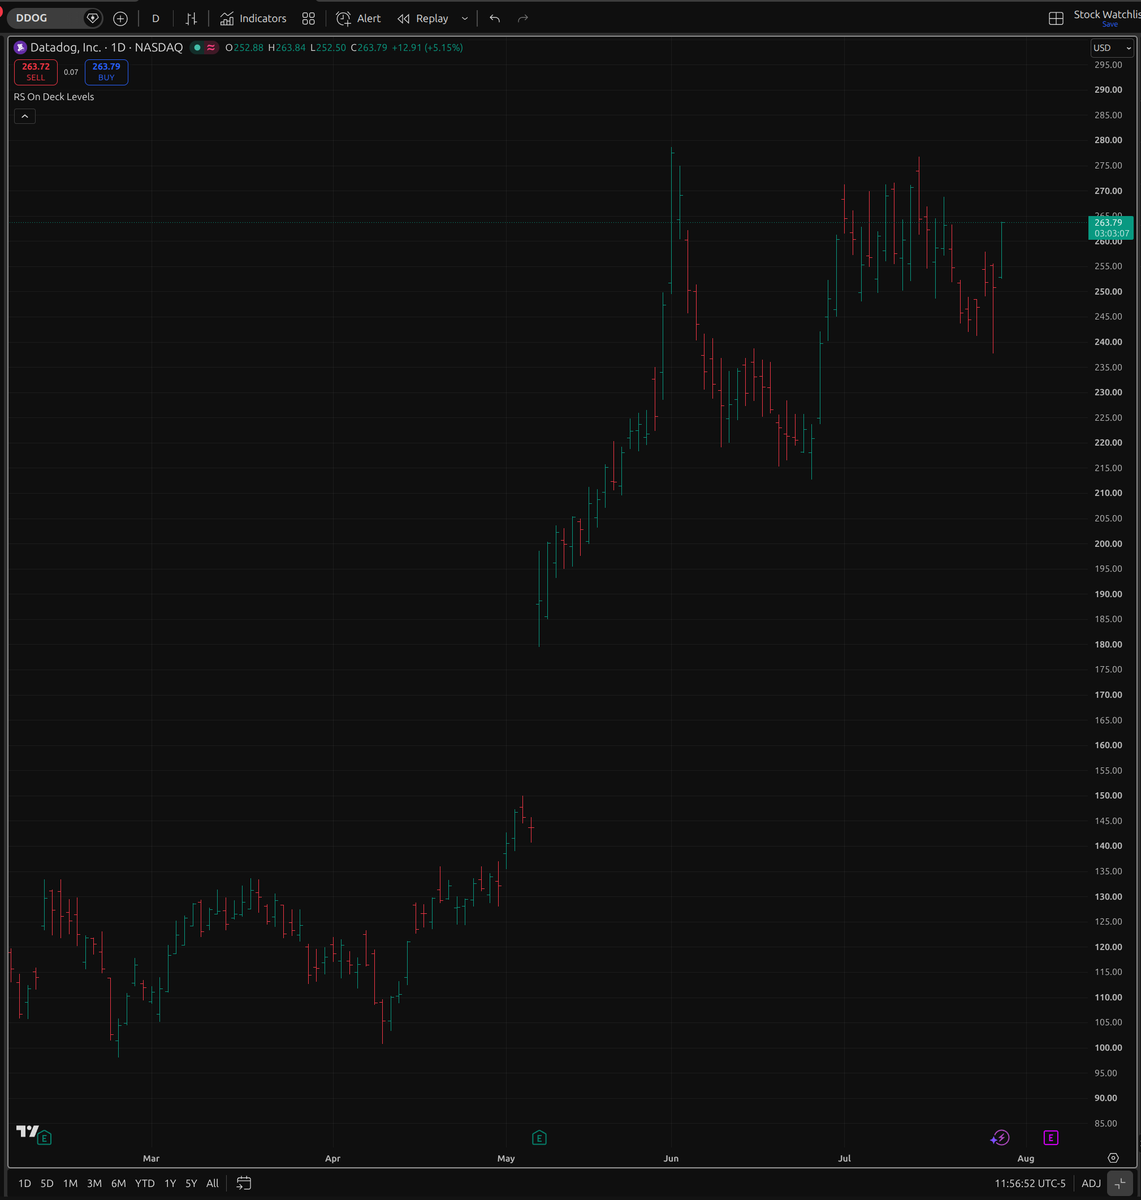Screen dimensions: 1141x1200
Task: Toggle the green market status dot
Action: pos(198,47)
